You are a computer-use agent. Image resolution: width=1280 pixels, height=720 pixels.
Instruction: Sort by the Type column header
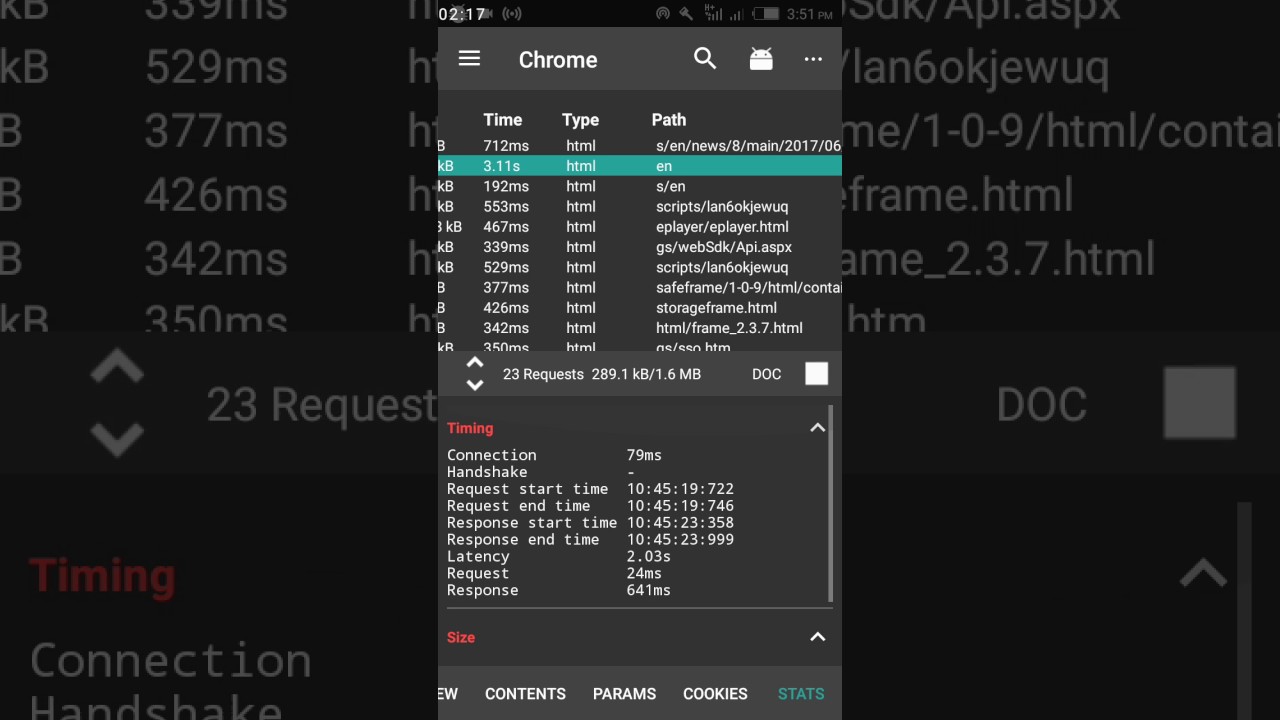click(x=580, y=120)
